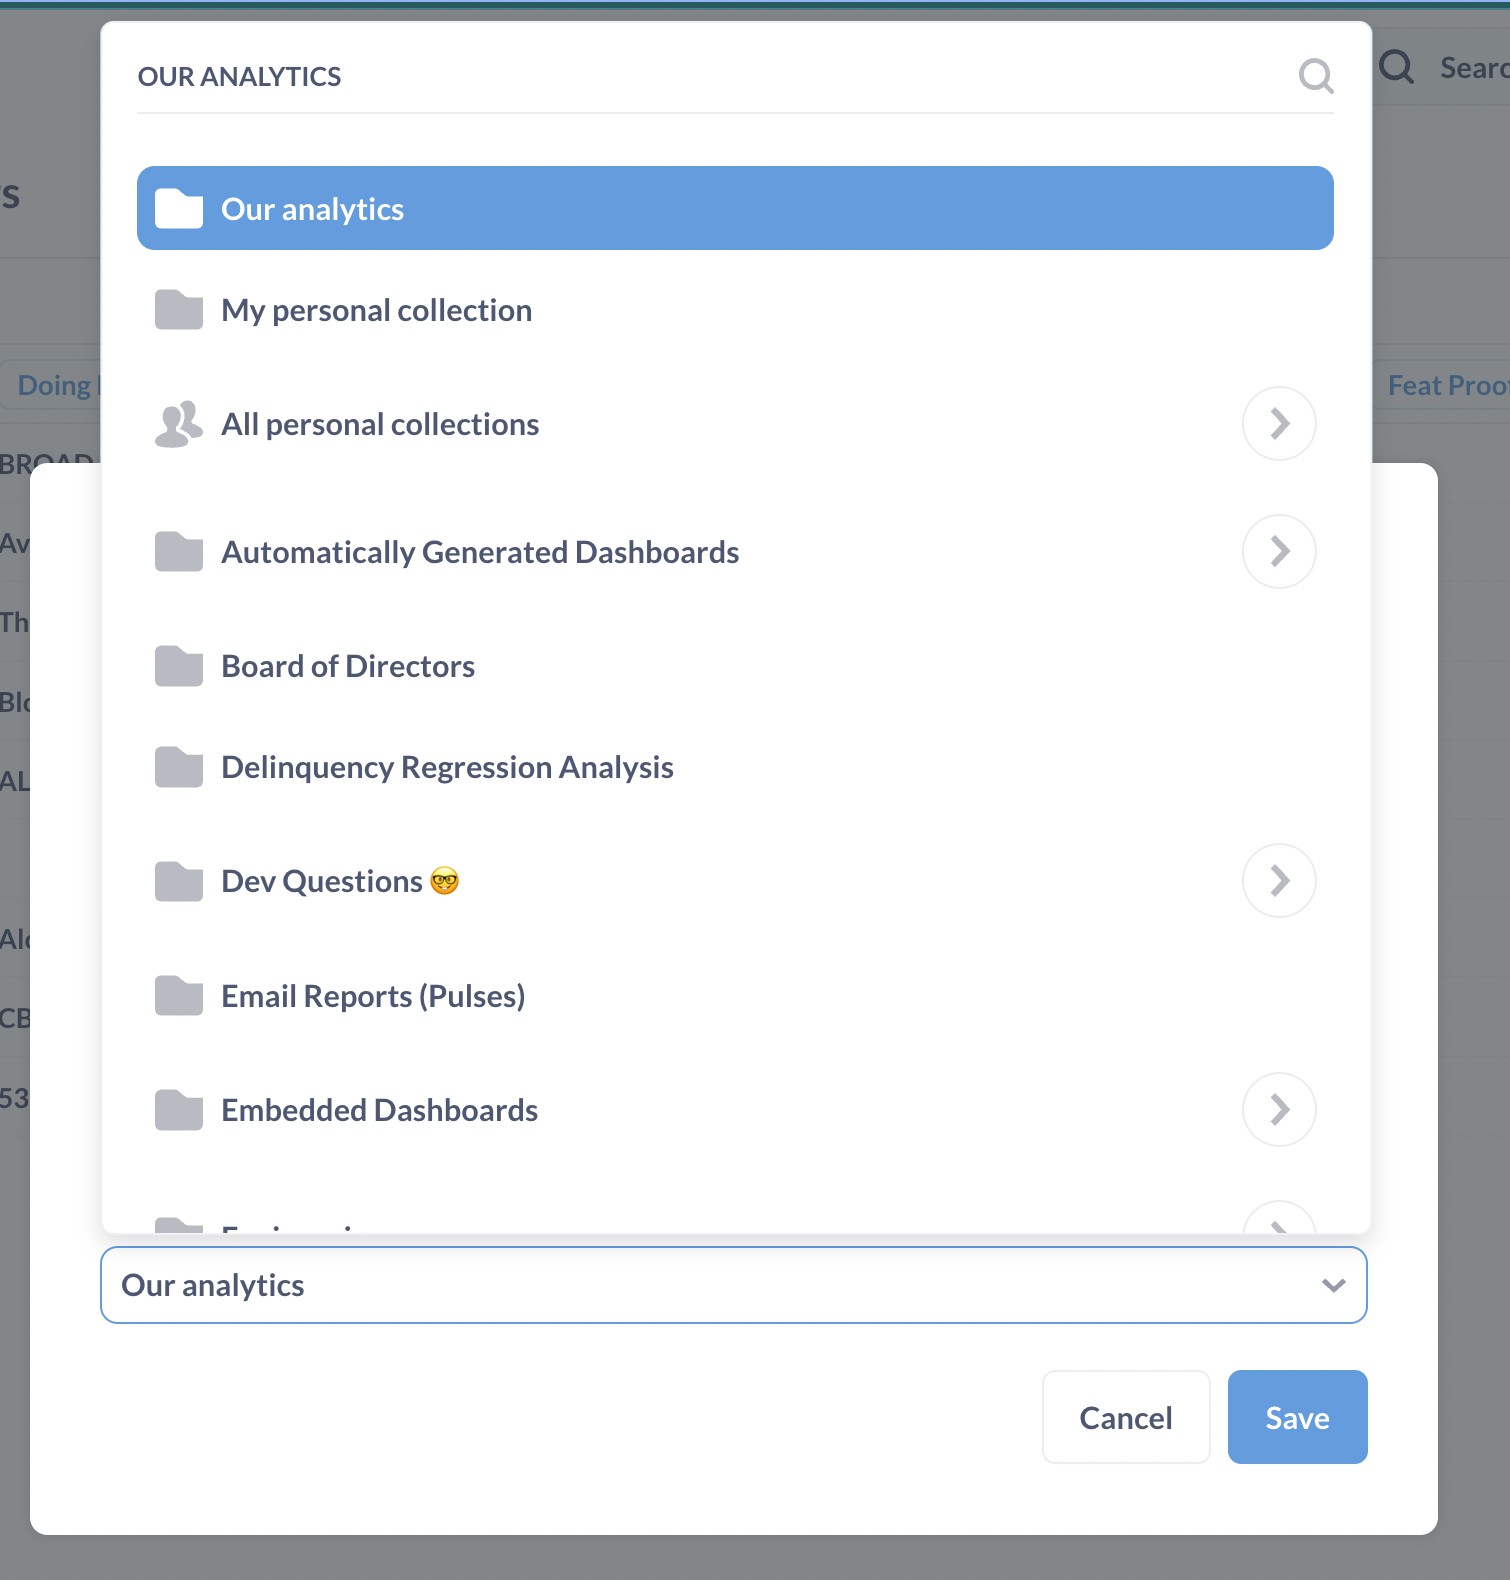Viewport: 1510px width, 1580px height.
Task: Open the Our analytics dropdown selector
Action: (x=1331, y=1285)
